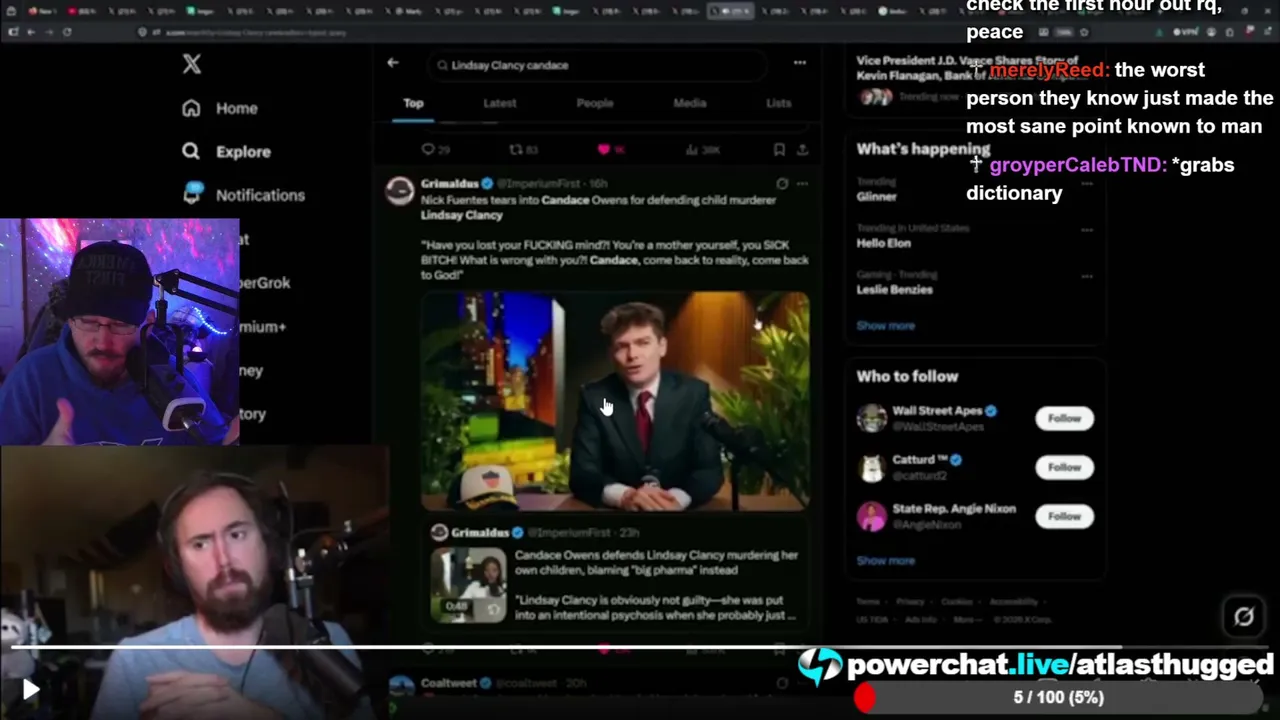This screenshot has height=720, width=1280.
Task: Follow Catturd
Action: click(x=1064, y=467)
